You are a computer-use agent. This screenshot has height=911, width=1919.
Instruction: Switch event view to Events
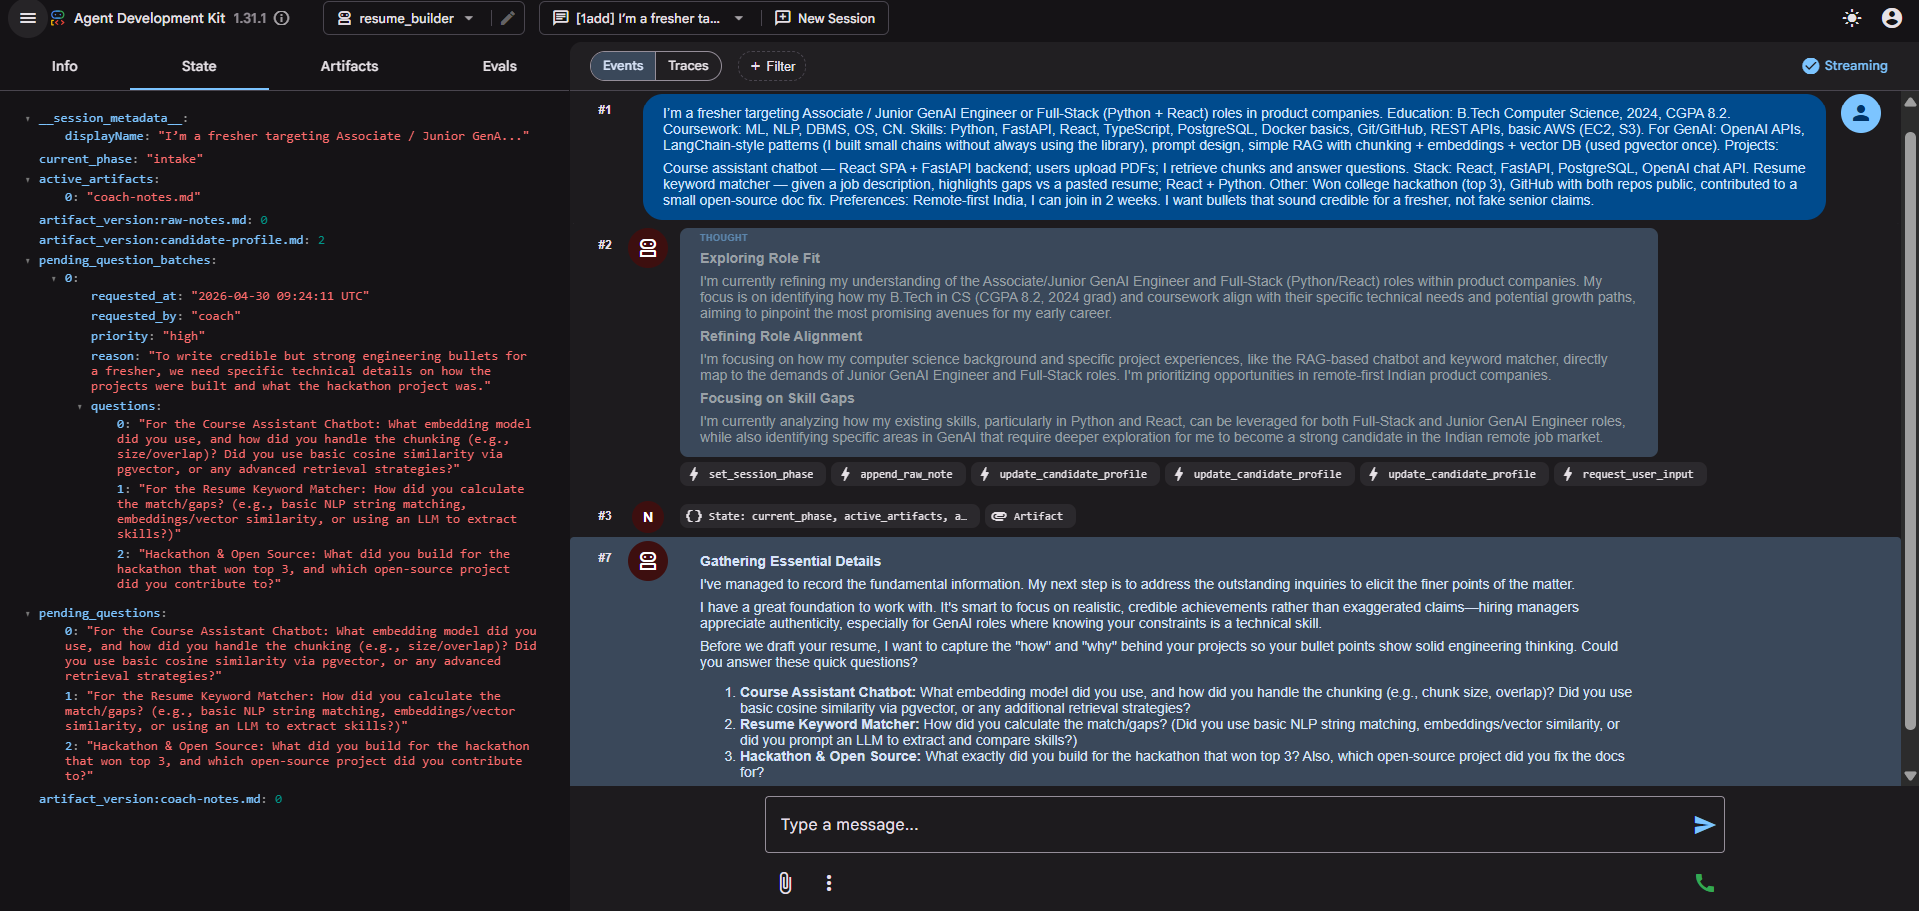coord(623,66)
